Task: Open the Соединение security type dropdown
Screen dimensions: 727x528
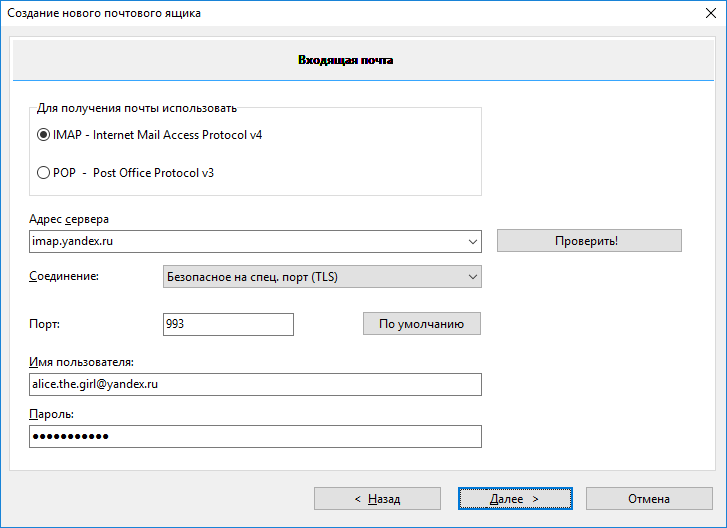Action: tap(321, 276)
